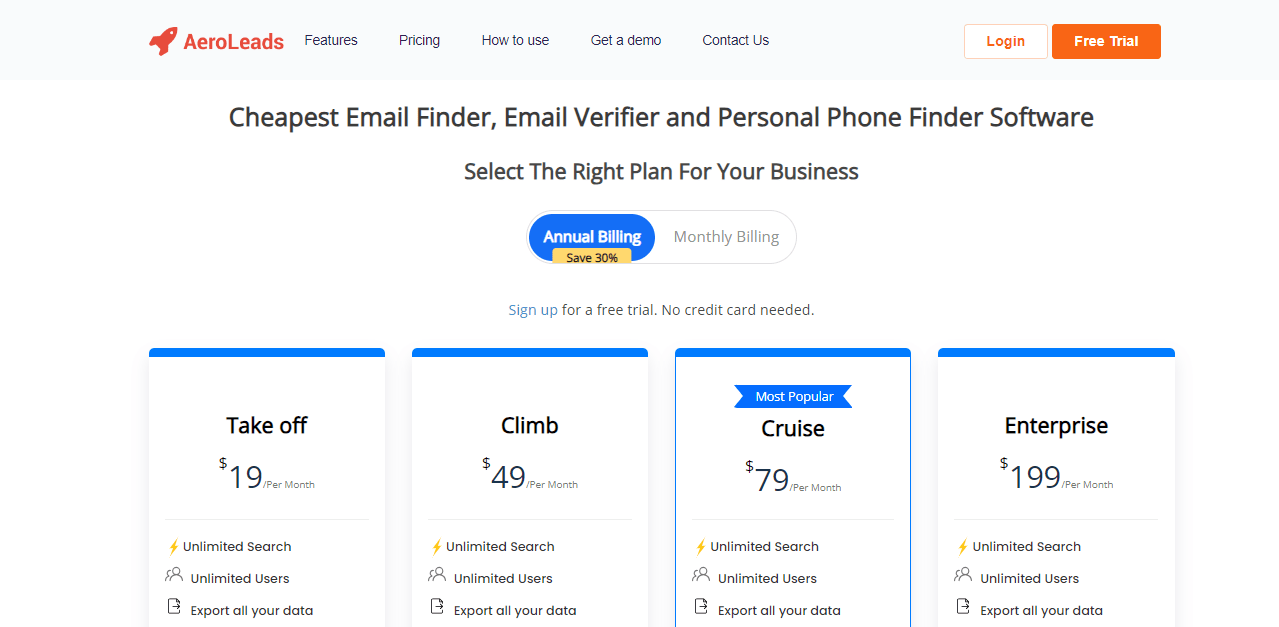Switch to Monthly Billing
Screen dimensions: 1279x627
coord(725,236)
